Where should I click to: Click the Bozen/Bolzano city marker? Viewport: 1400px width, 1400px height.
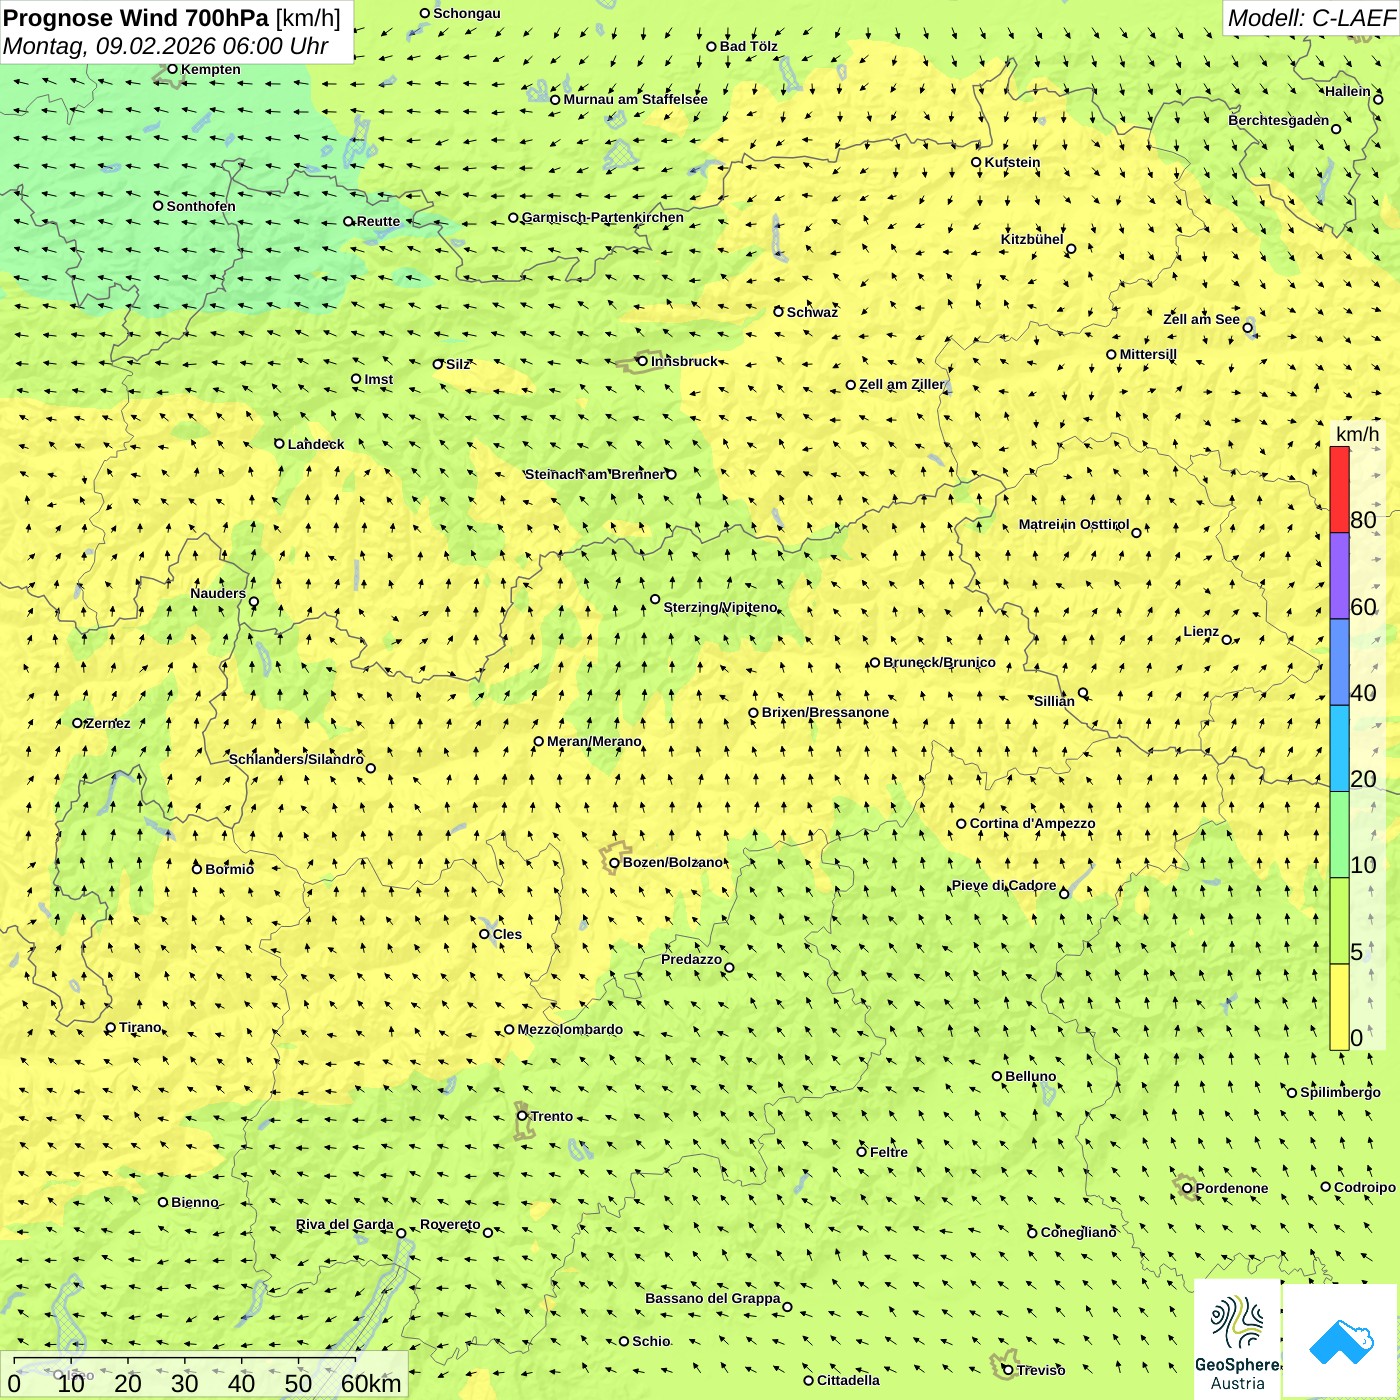(x=614, y=863)
